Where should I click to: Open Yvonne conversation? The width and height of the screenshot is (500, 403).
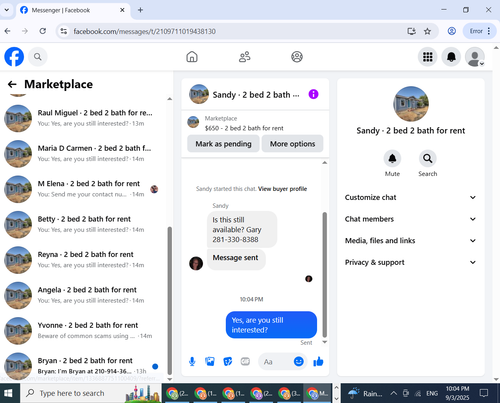[83, 330]
